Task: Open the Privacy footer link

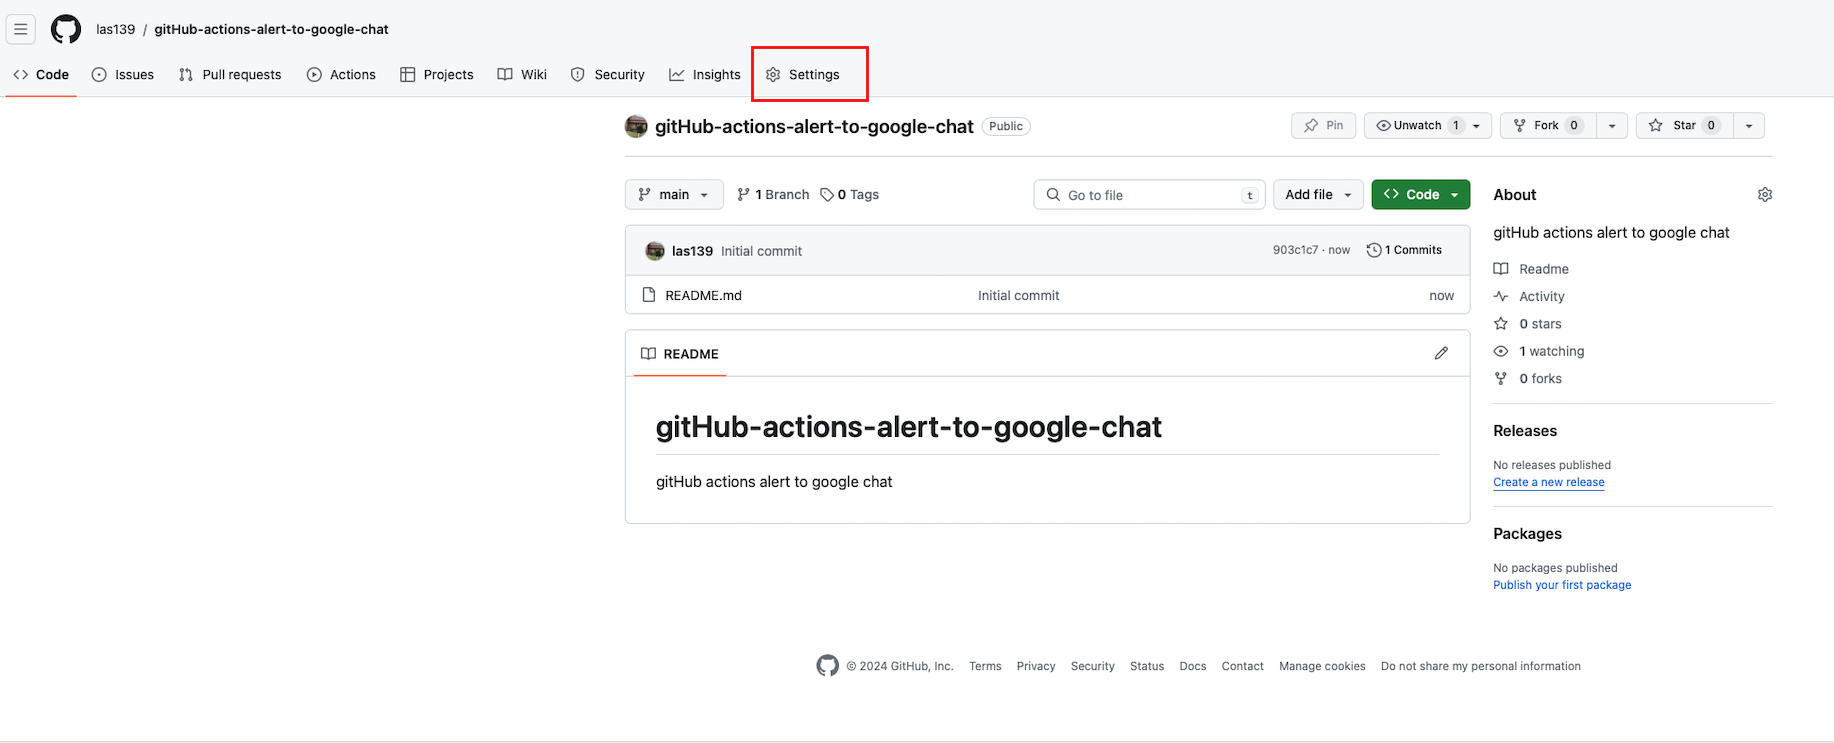Action: 1036,666
